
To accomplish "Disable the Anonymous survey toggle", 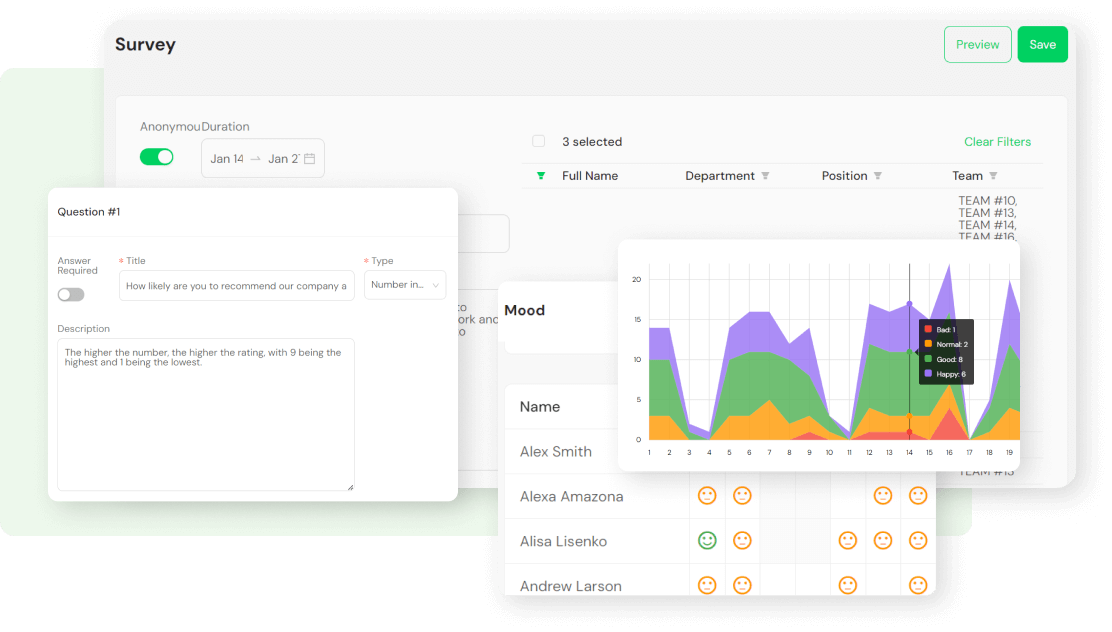I will tap(157, 157).
